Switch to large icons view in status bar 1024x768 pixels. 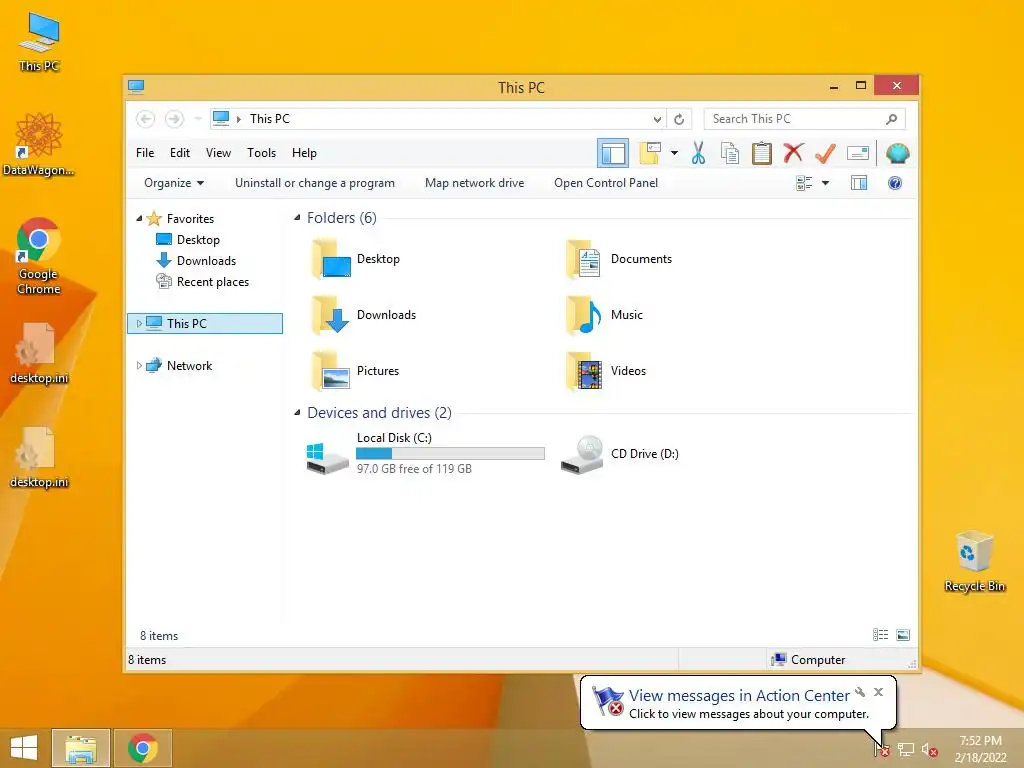point(903,635)
